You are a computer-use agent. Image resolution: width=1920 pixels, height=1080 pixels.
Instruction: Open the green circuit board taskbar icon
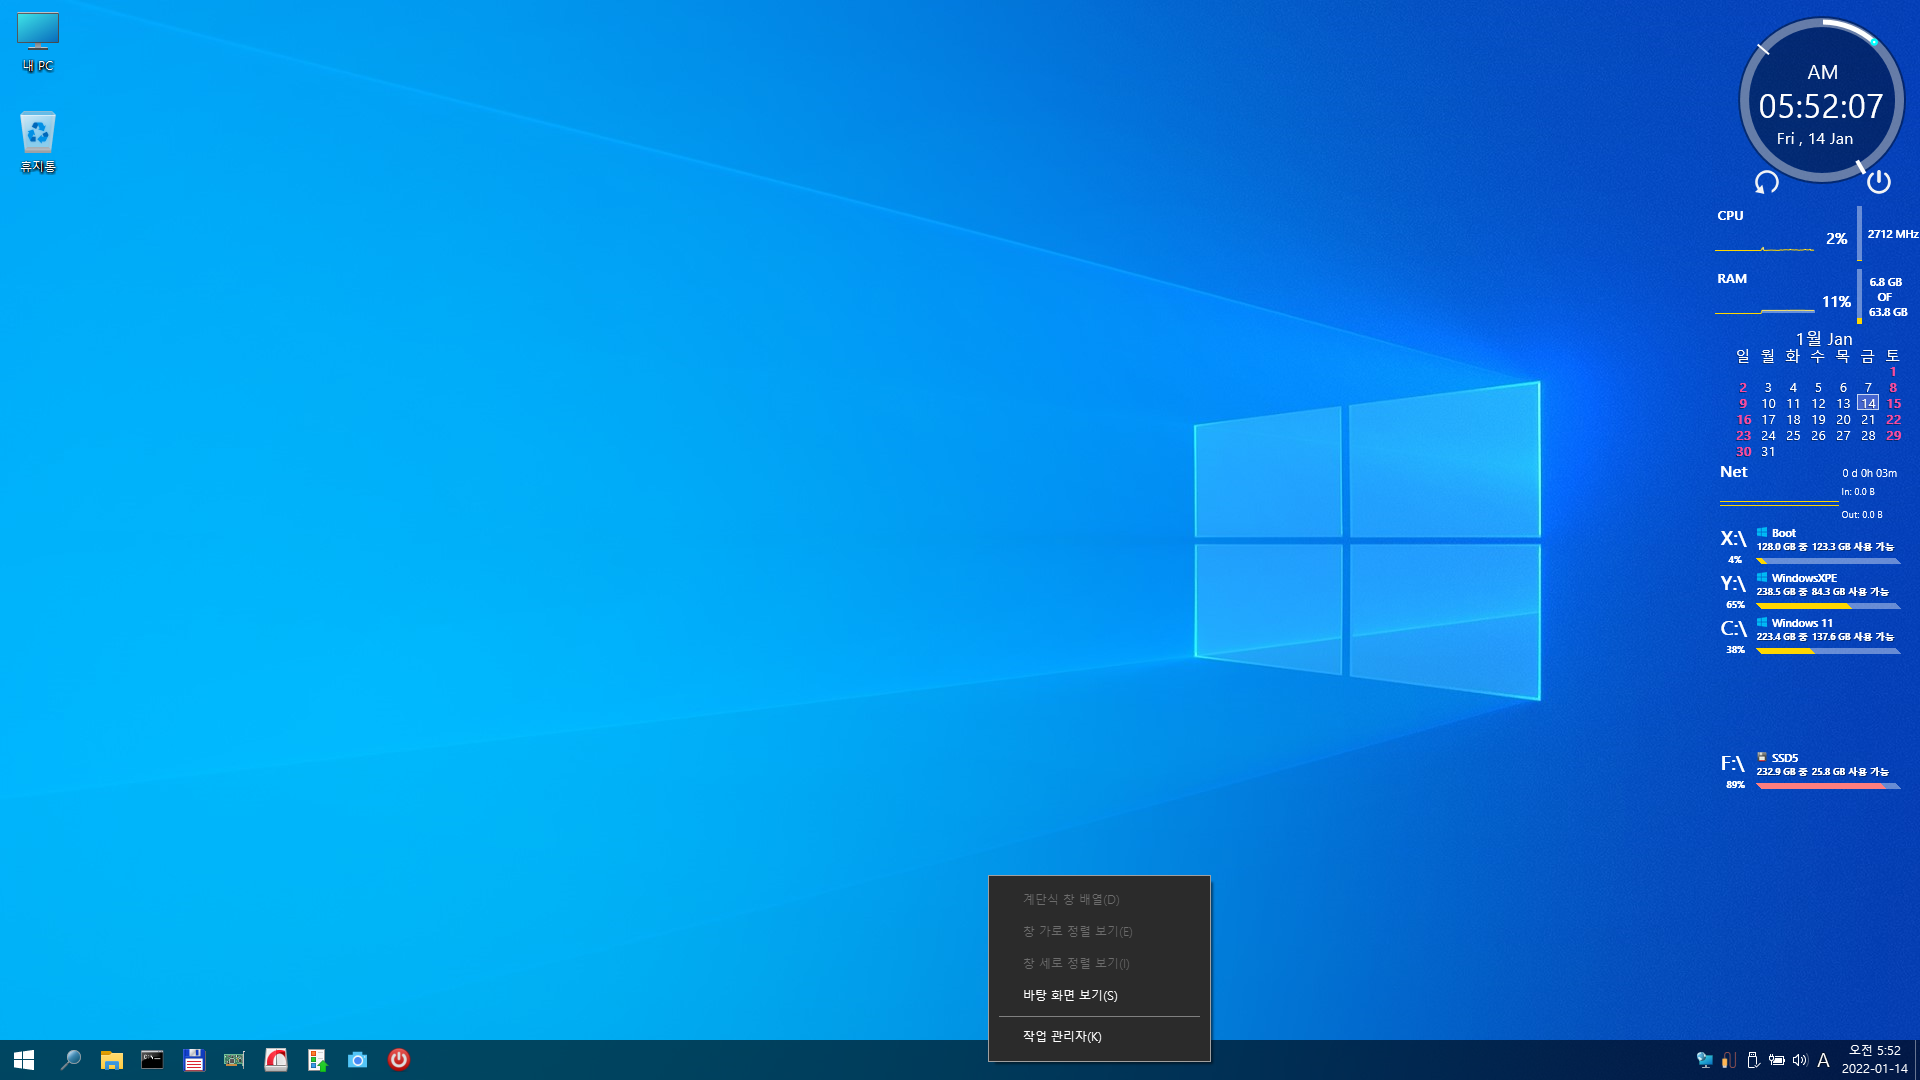point(234,1060)
